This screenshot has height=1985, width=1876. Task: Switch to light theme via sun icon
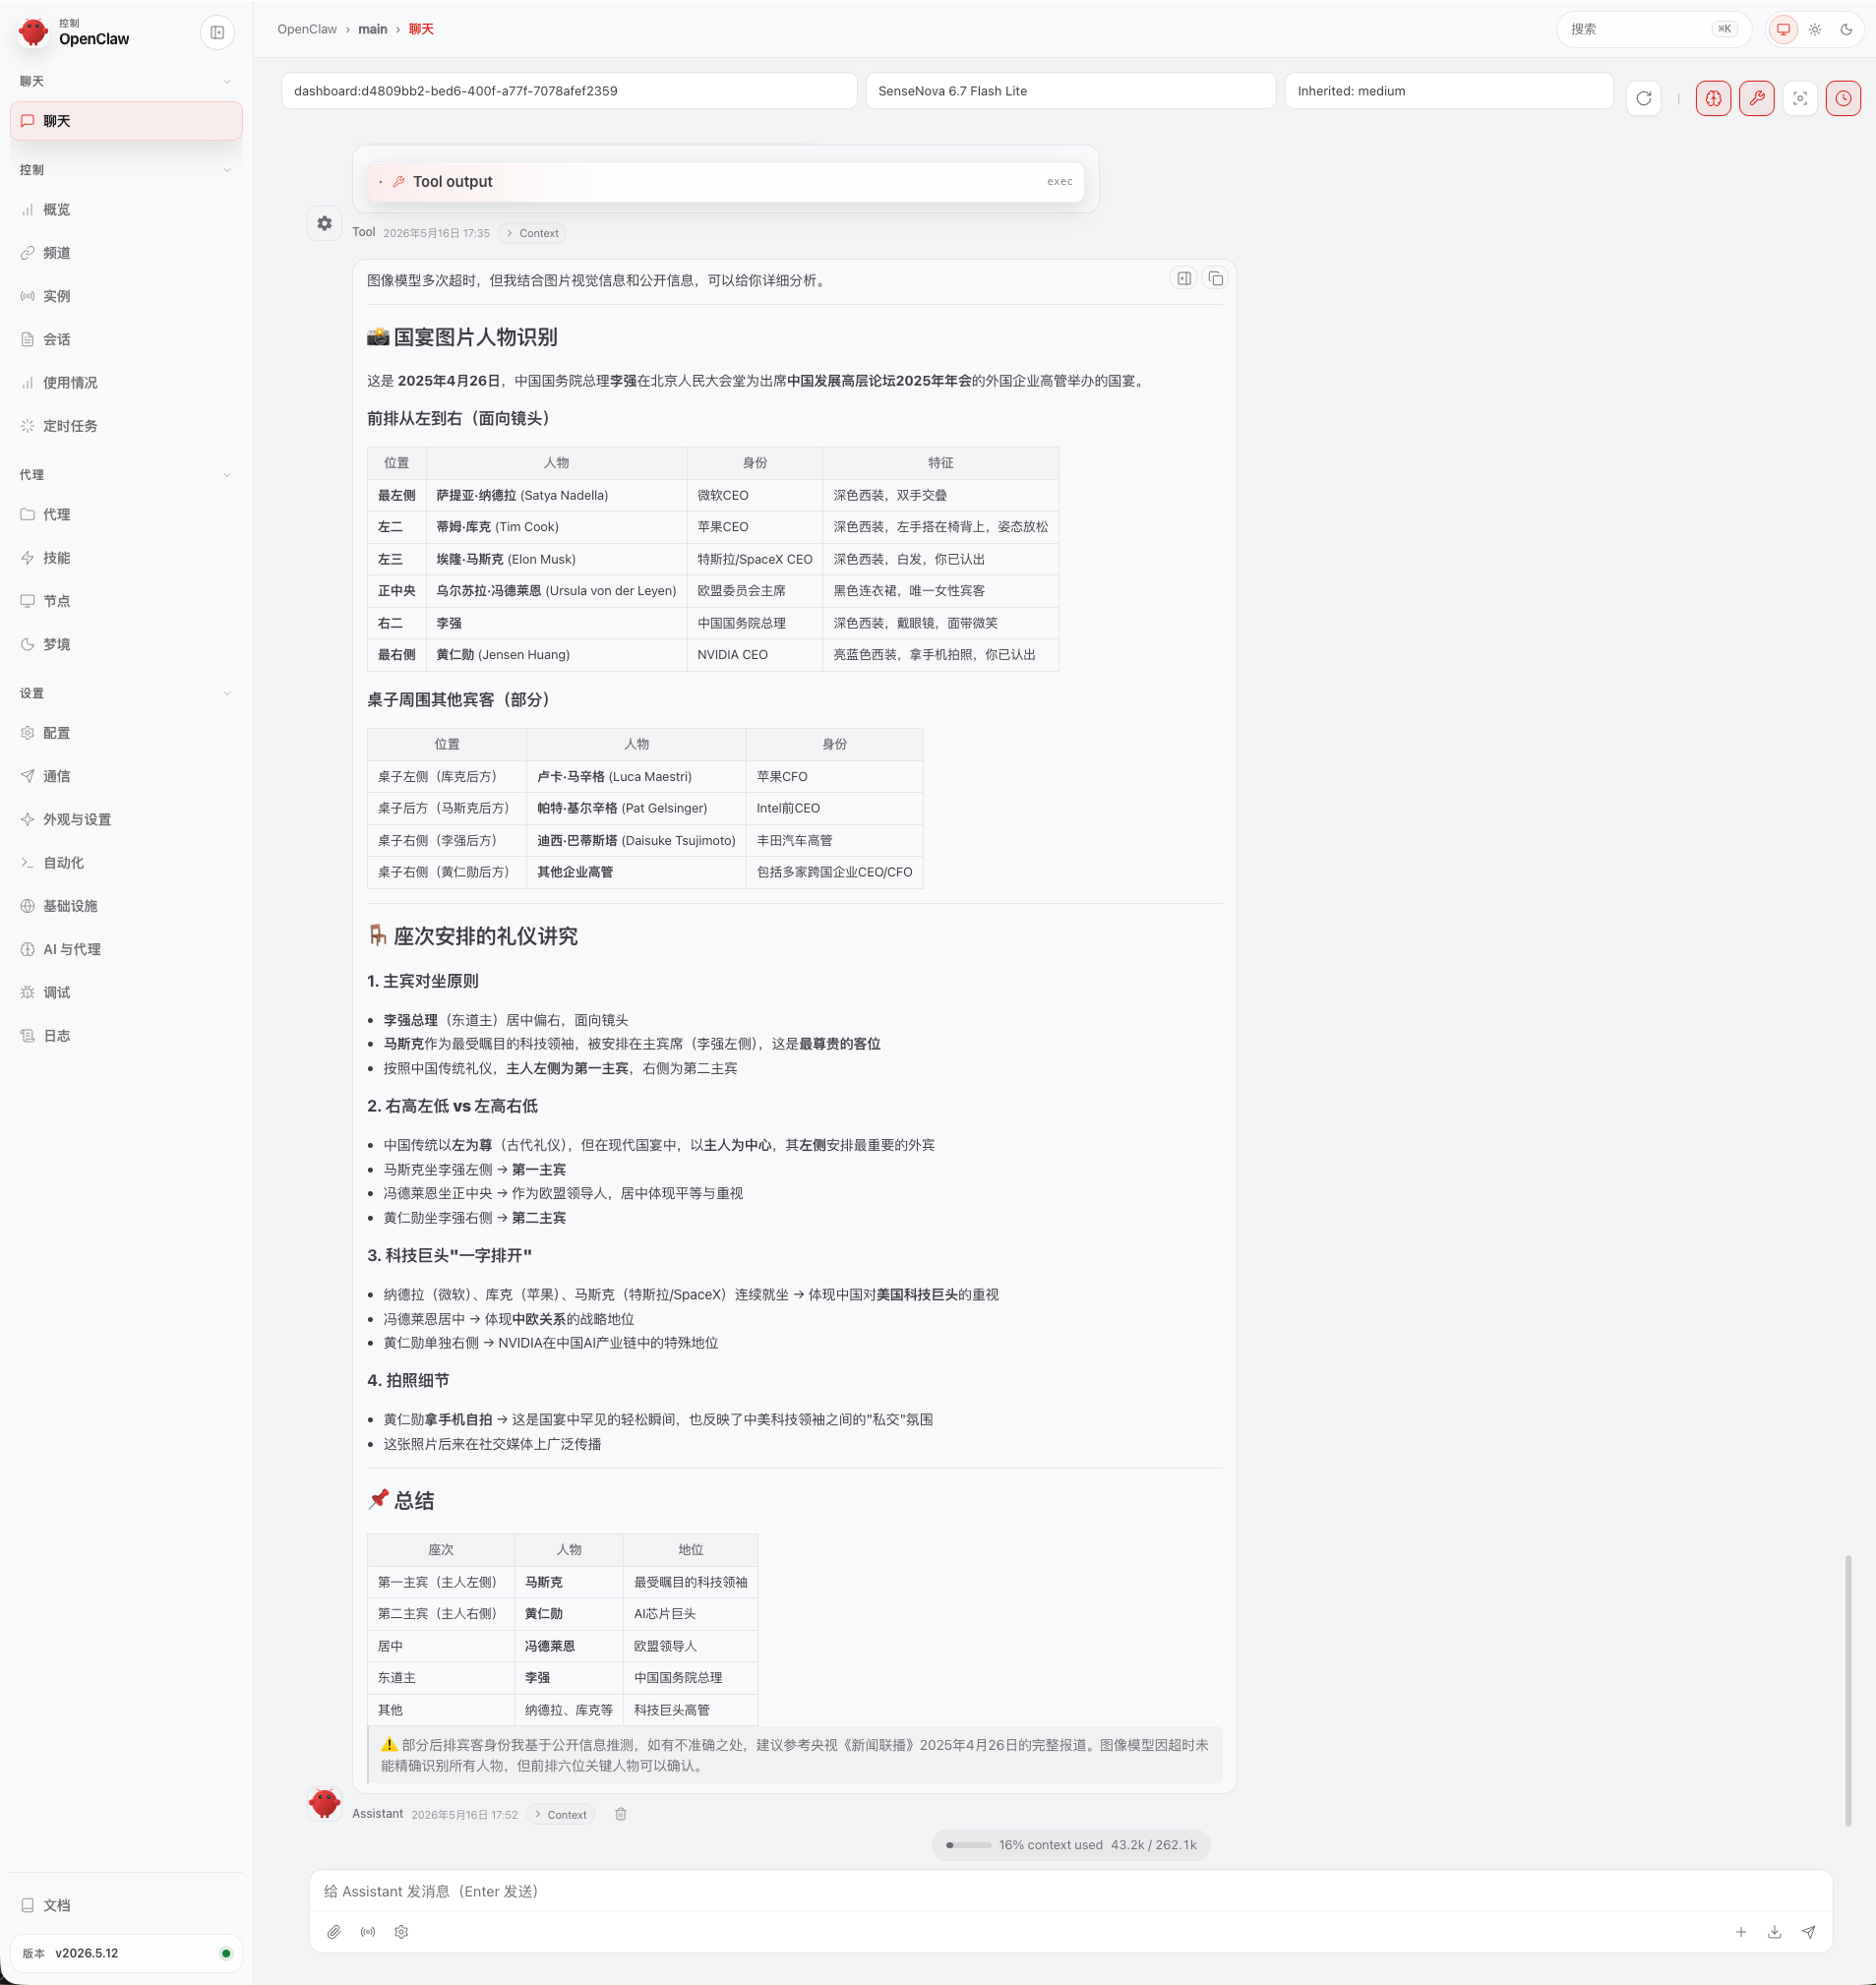coord(1815,30)
